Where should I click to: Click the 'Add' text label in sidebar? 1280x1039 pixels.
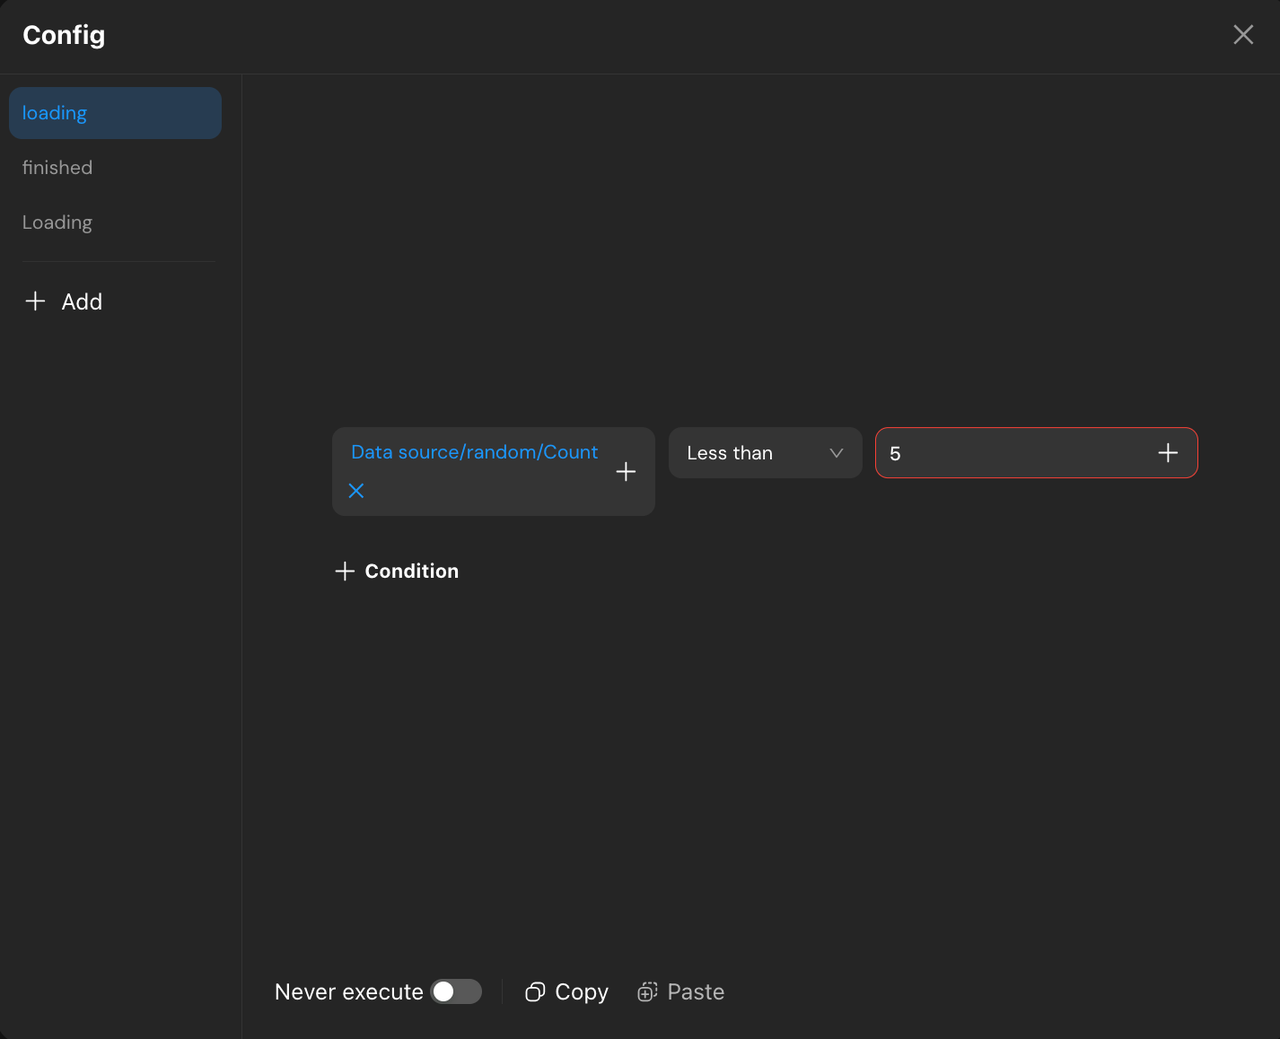pos(82,302)
